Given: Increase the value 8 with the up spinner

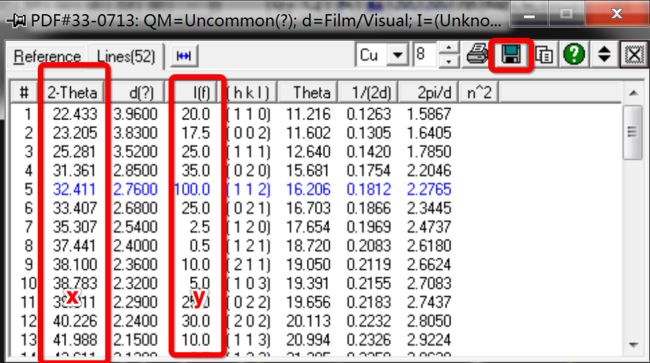Looking at the screenshot, I should click(449, 48).
